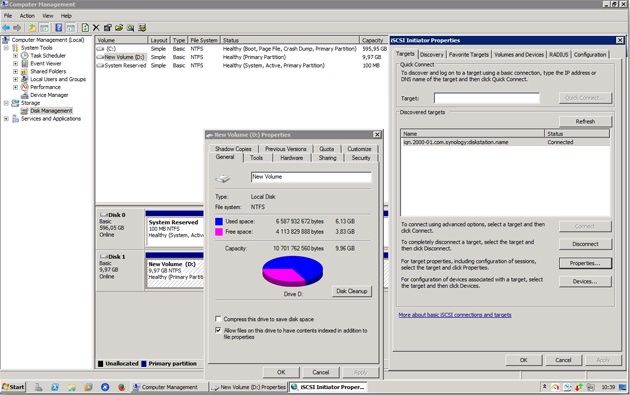Open the Help menu

point(66,16)
